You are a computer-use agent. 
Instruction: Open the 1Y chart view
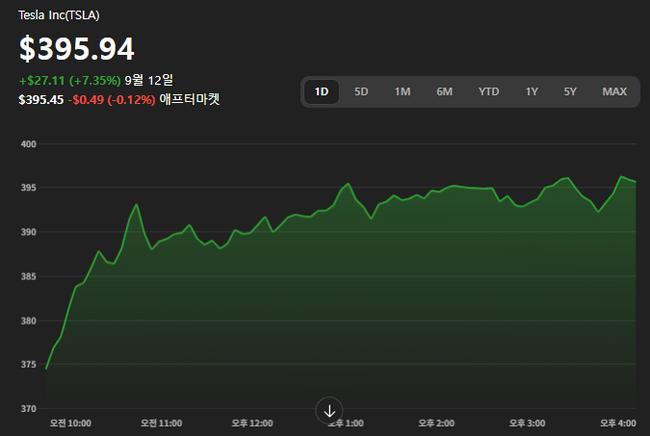coord(532,92)
